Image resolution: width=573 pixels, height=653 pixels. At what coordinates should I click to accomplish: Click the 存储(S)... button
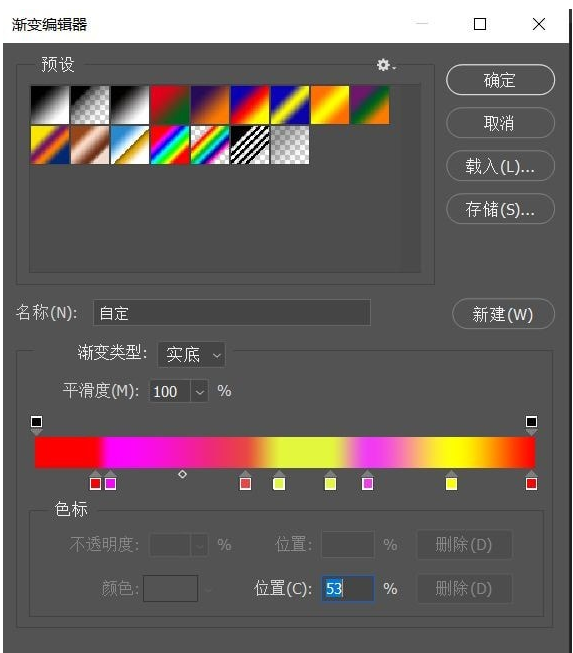tap(500, 209)
